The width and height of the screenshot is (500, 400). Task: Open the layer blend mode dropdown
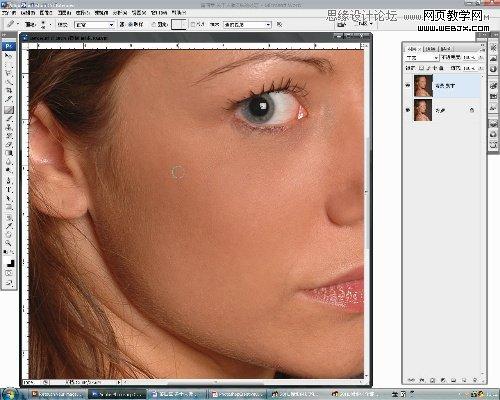pyautogui.click(x=422, y=58)
